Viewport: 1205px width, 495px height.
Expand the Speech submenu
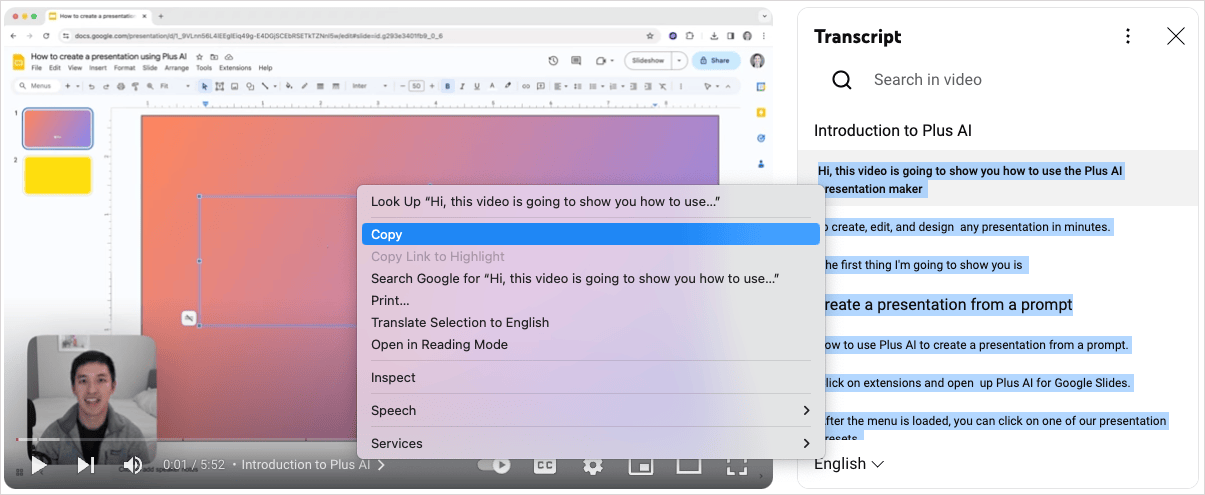coord(590,410)
